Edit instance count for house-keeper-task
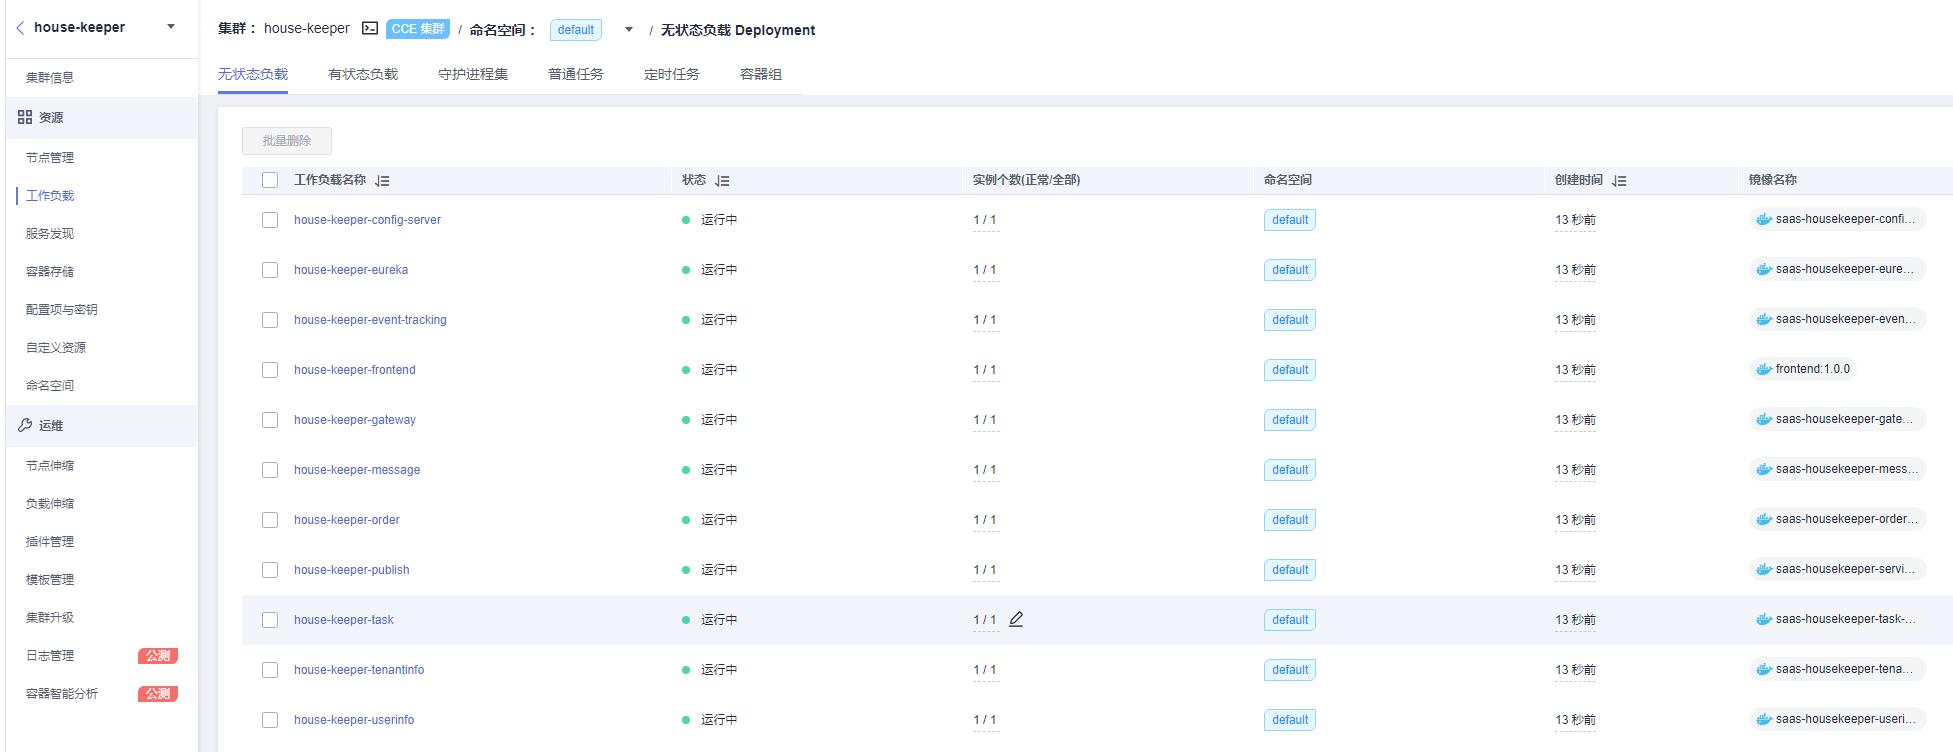Image resolution: width=1953 pixels, height=752 pixels. 1016,619
